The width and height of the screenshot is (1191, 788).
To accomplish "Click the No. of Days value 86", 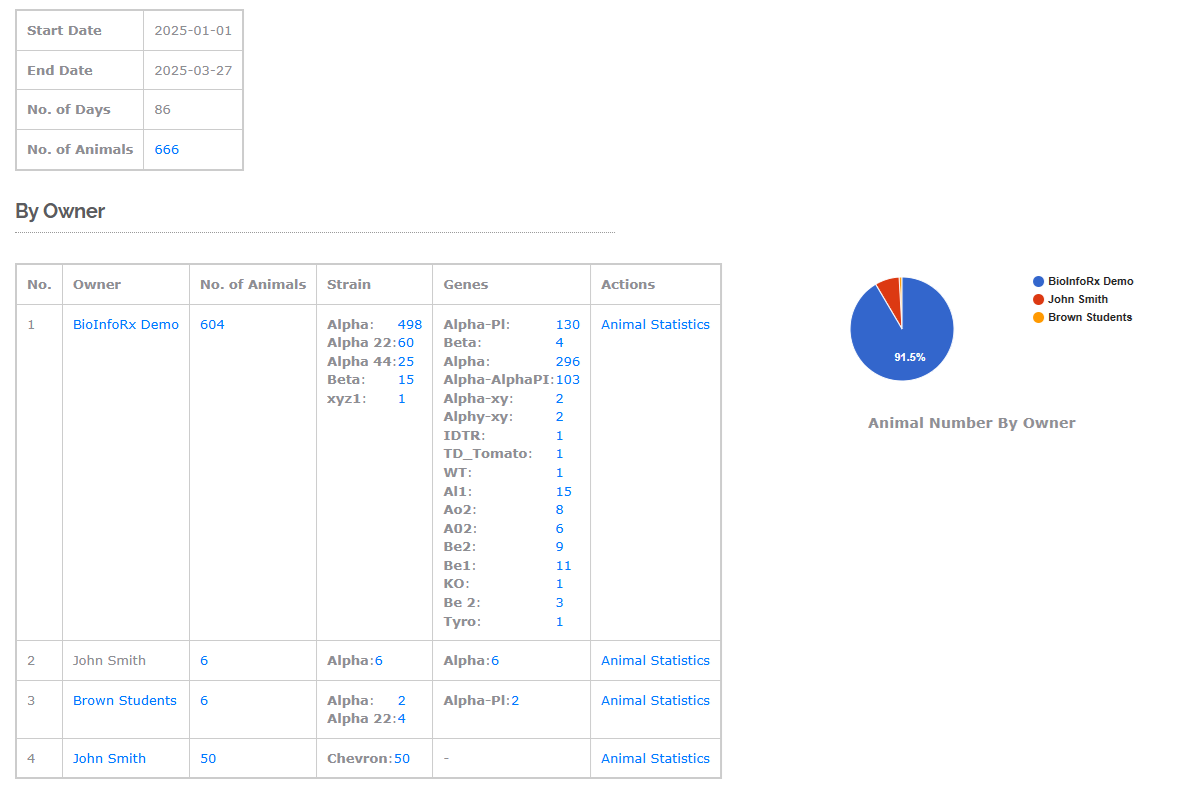I will point(163,109).
